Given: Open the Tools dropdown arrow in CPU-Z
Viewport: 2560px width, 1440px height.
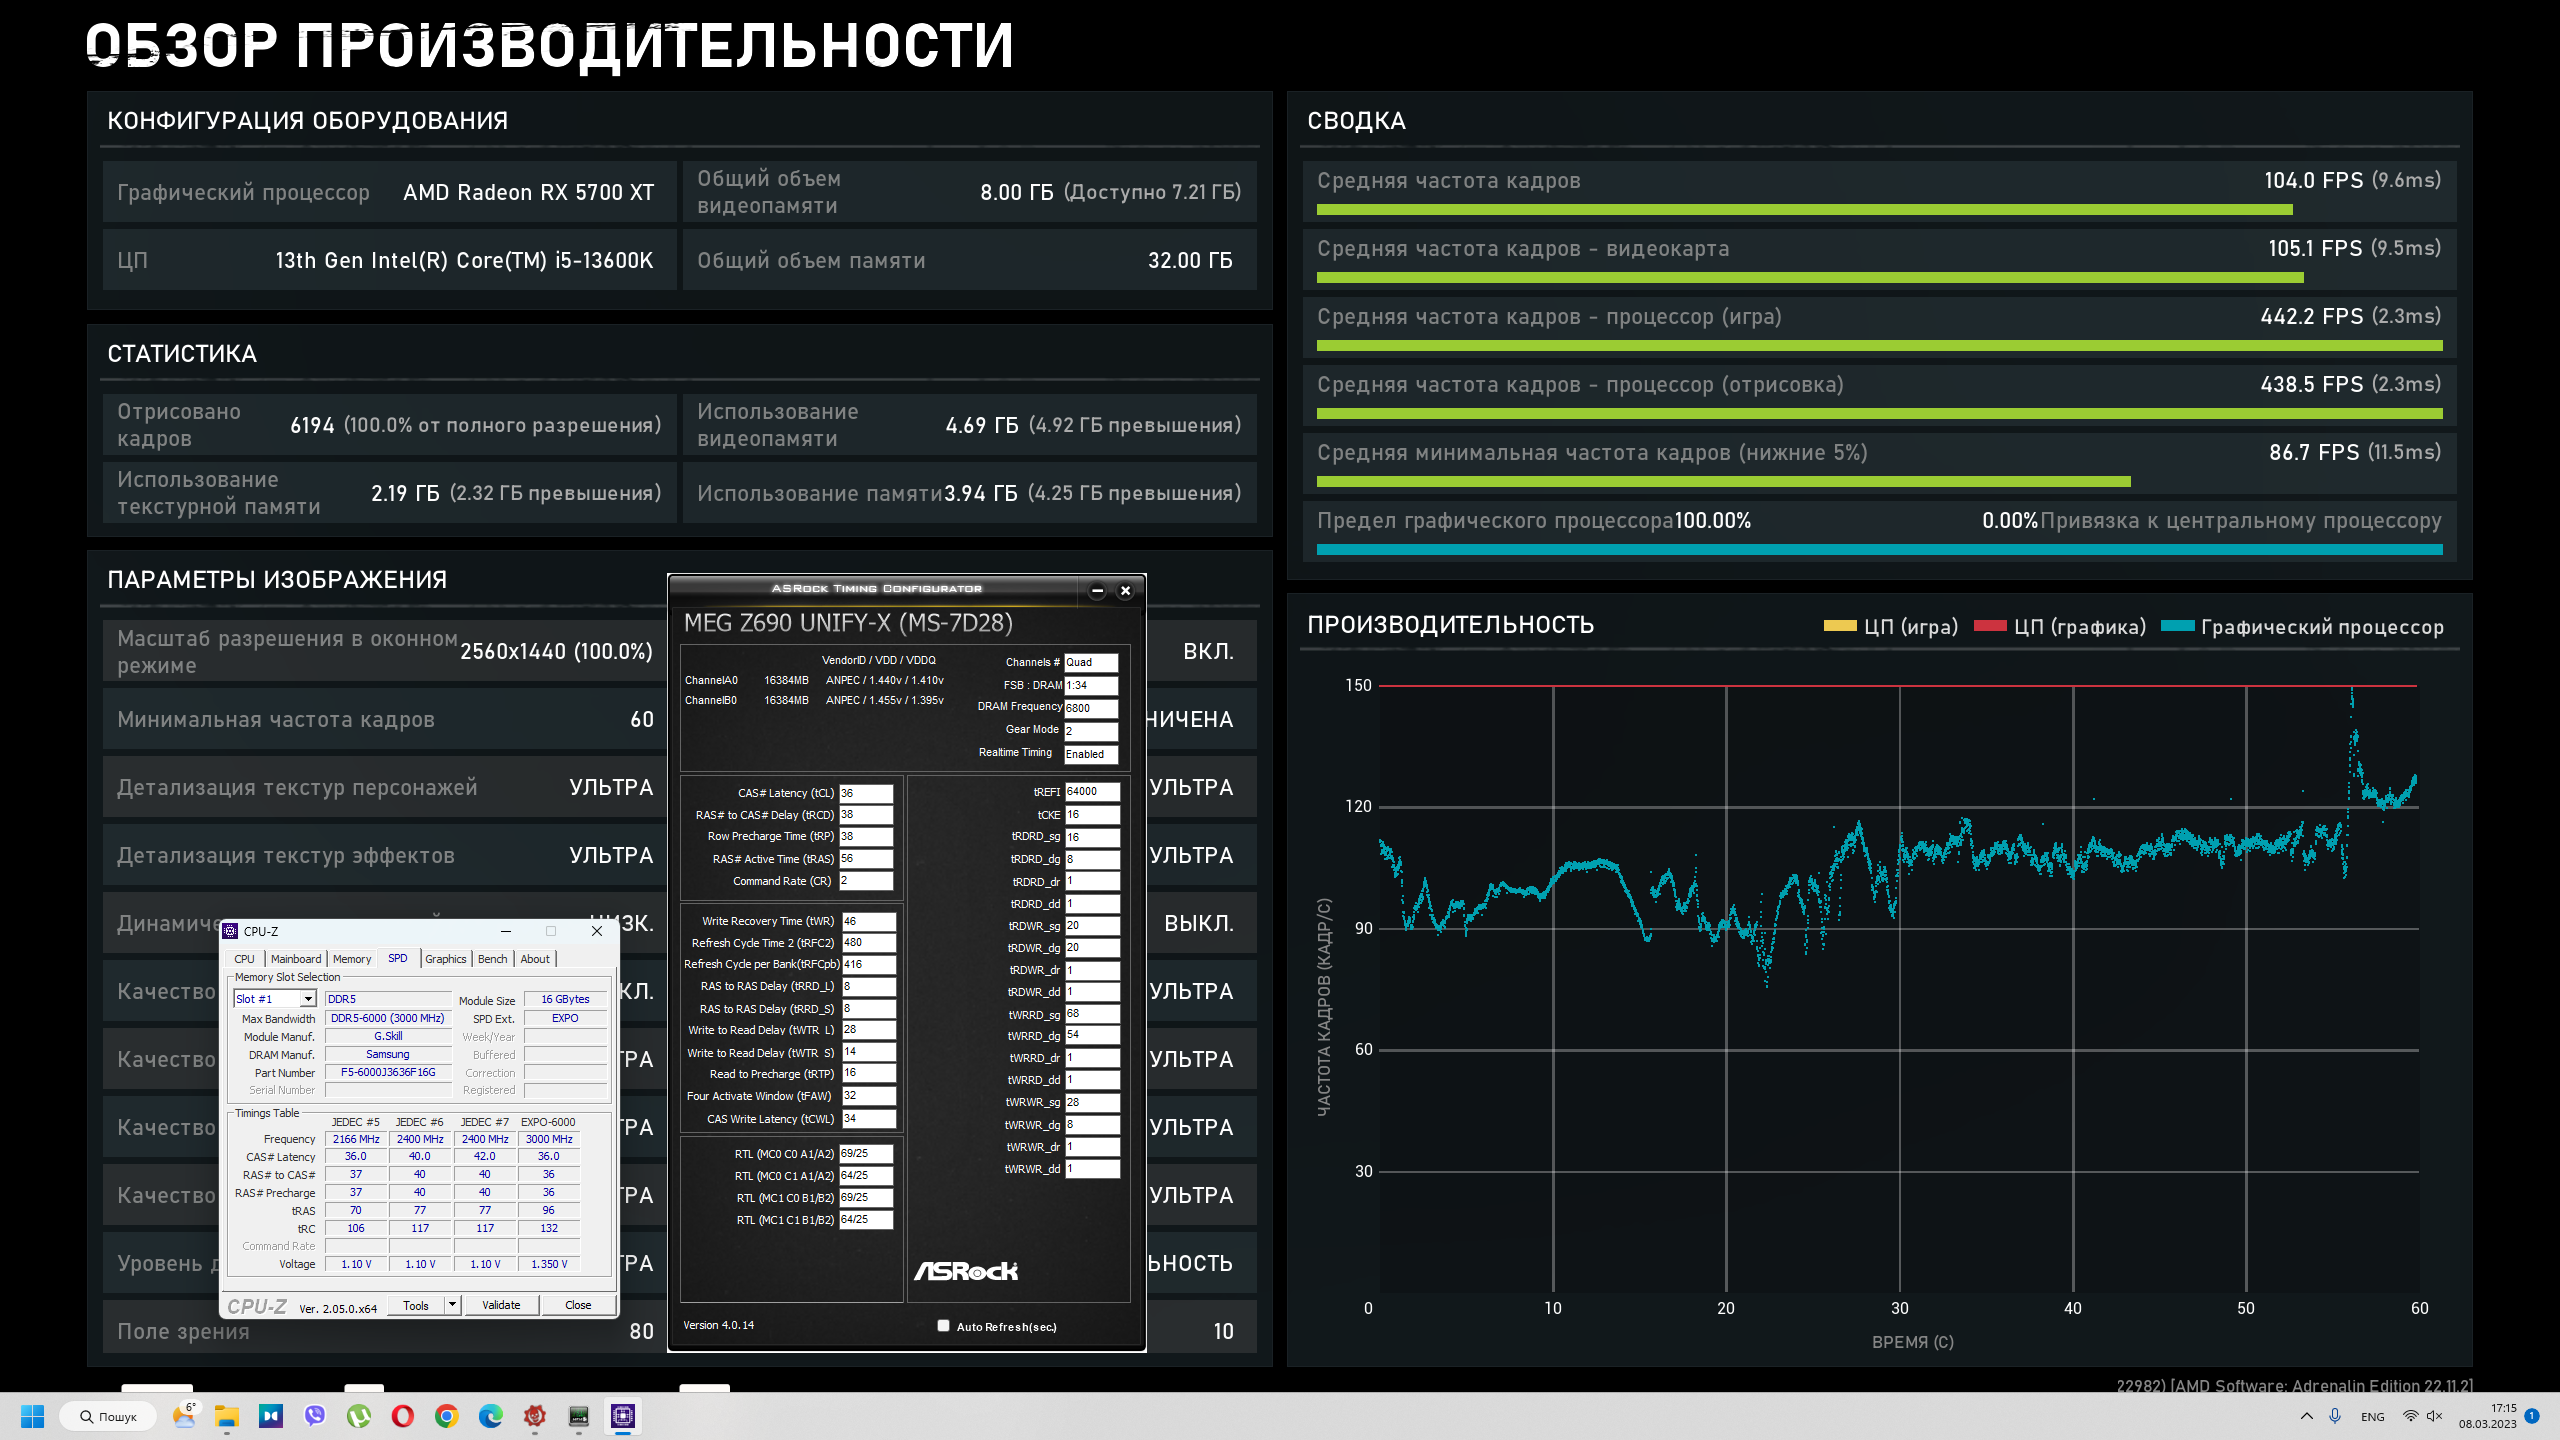Looking at the screenshot, I should click(x=452, y=1304).
